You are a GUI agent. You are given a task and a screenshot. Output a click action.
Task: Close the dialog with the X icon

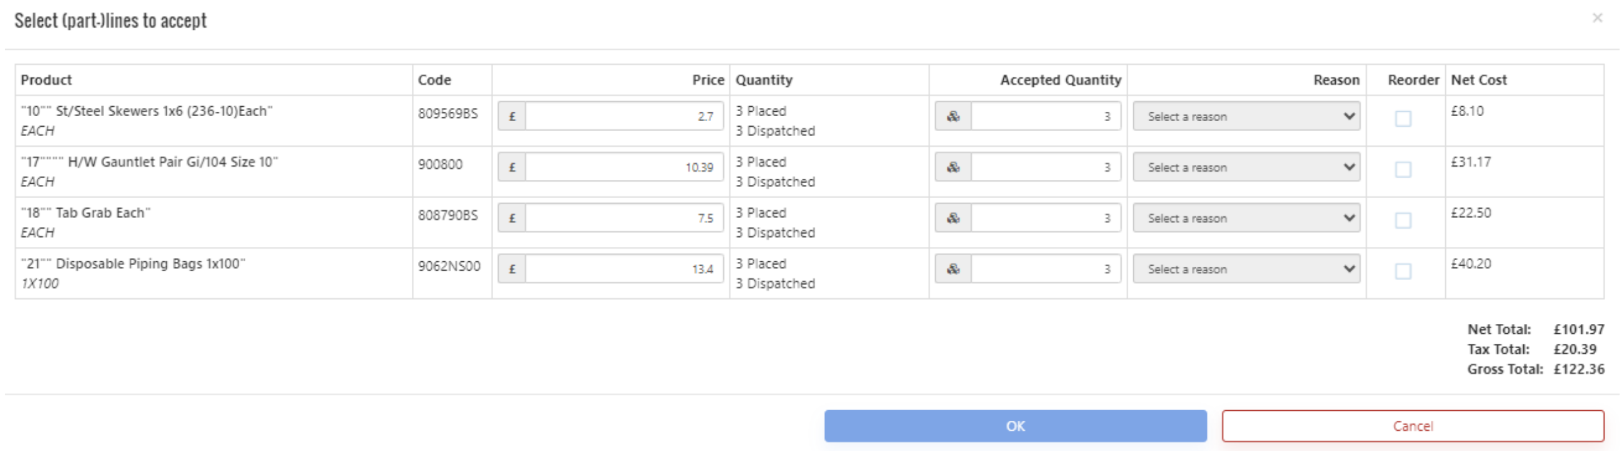1597,18
